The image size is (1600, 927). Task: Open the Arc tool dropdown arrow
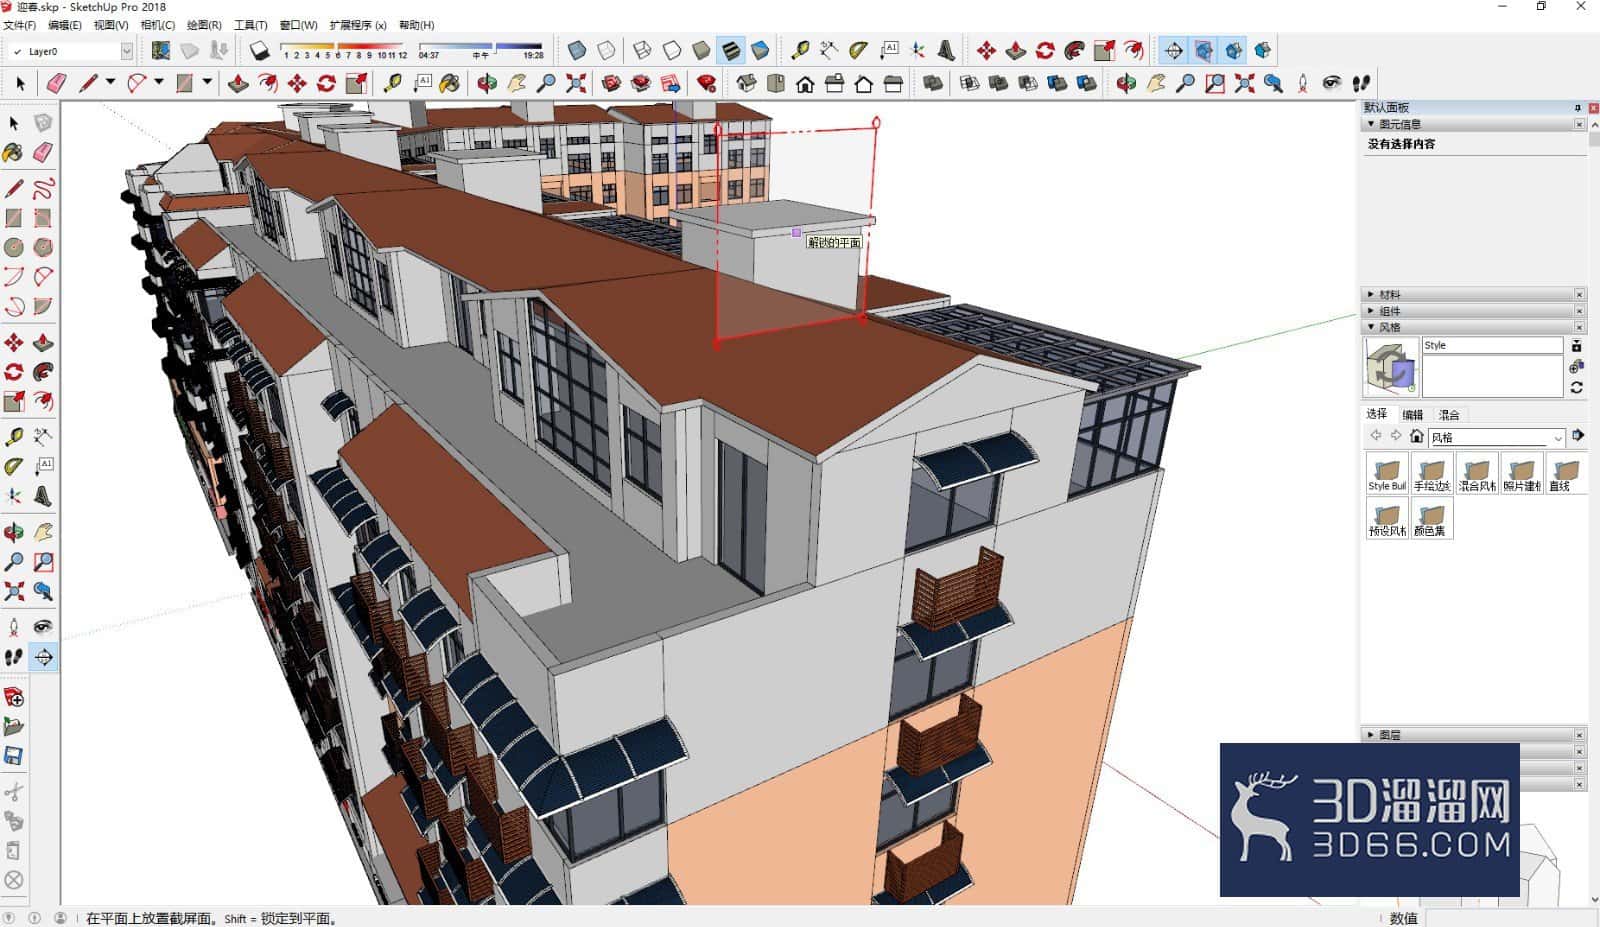tap(158, 83)
